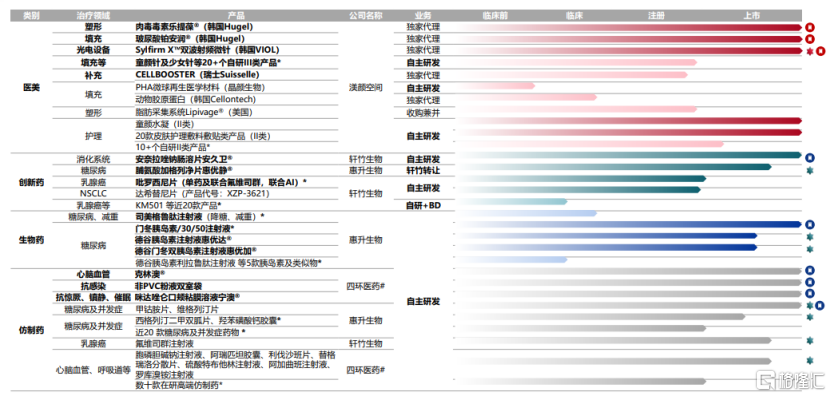Select the 临床前 stage column header

(495, 16)
